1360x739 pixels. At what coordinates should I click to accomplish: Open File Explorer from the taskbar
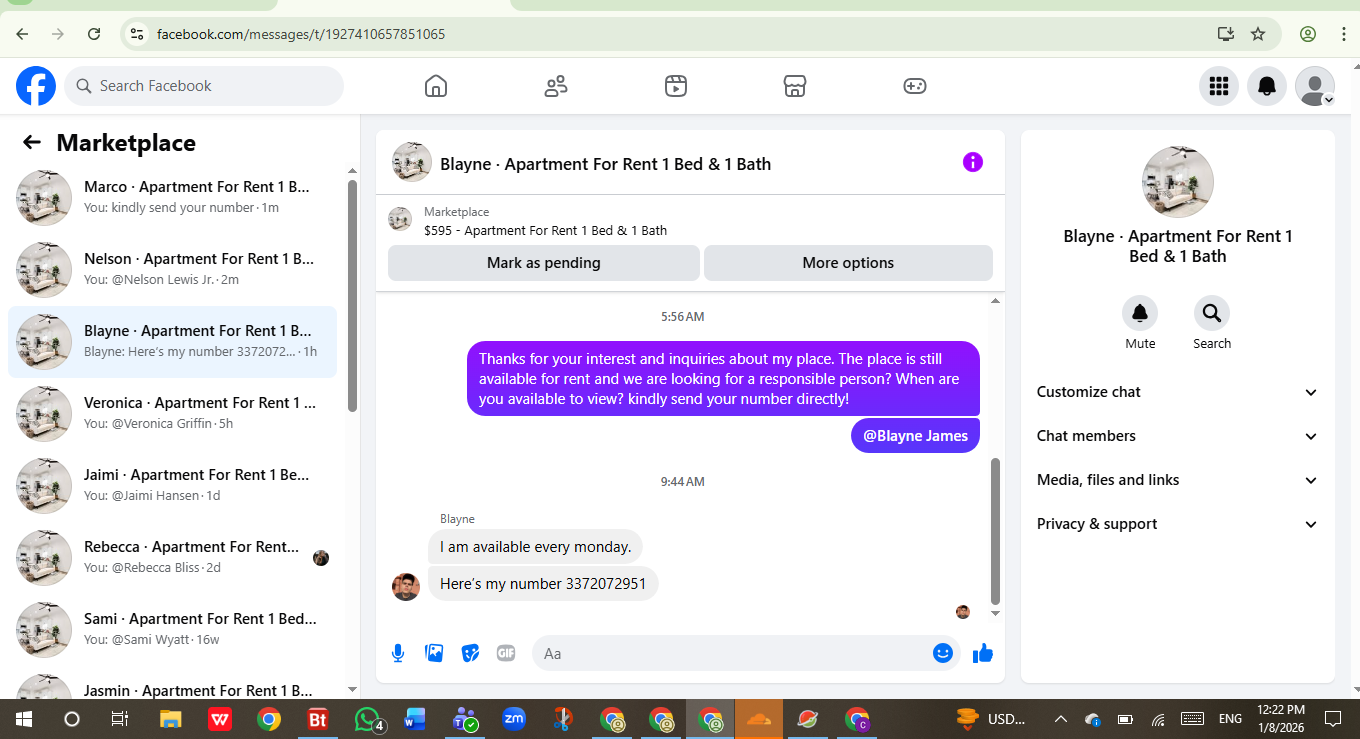tap(171, 719)
